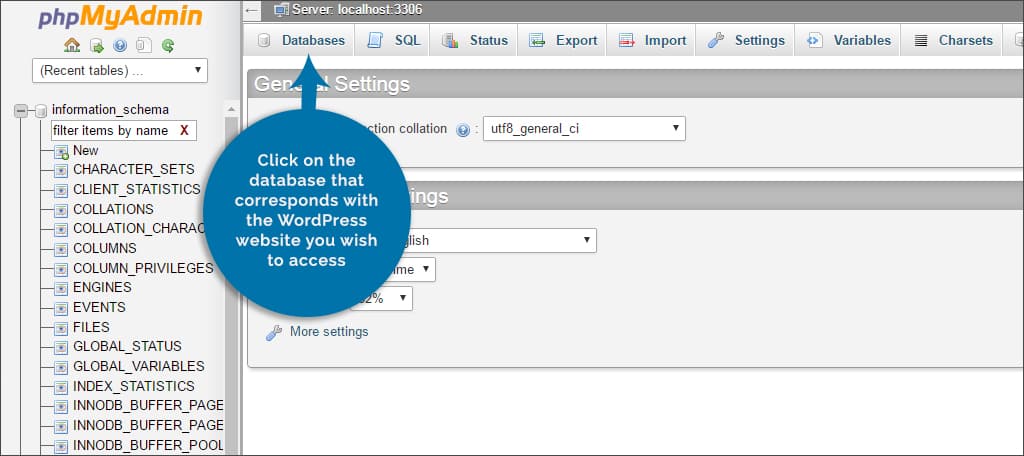
Task: Click the Home icon under phpMyAdmin logo
Action: tap(72, 45)
